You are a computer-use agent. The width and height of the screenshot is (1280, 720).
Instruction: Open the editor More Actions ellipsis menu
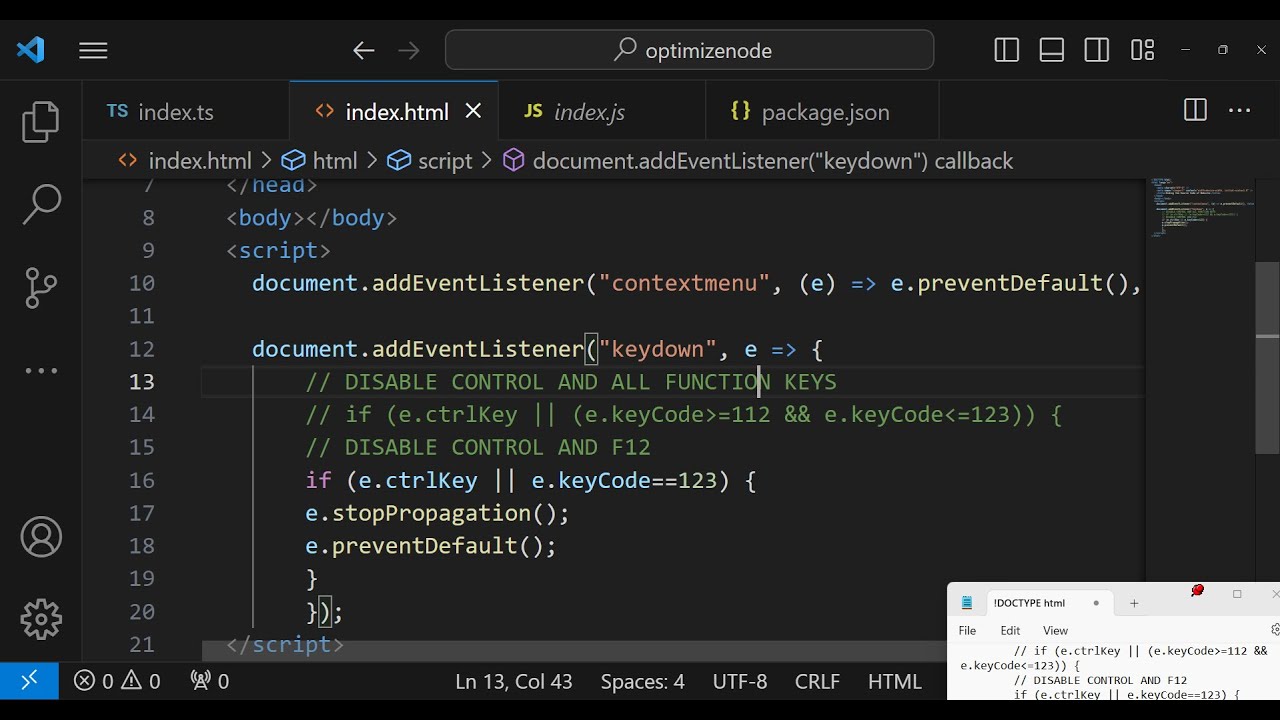point(1240,111)
